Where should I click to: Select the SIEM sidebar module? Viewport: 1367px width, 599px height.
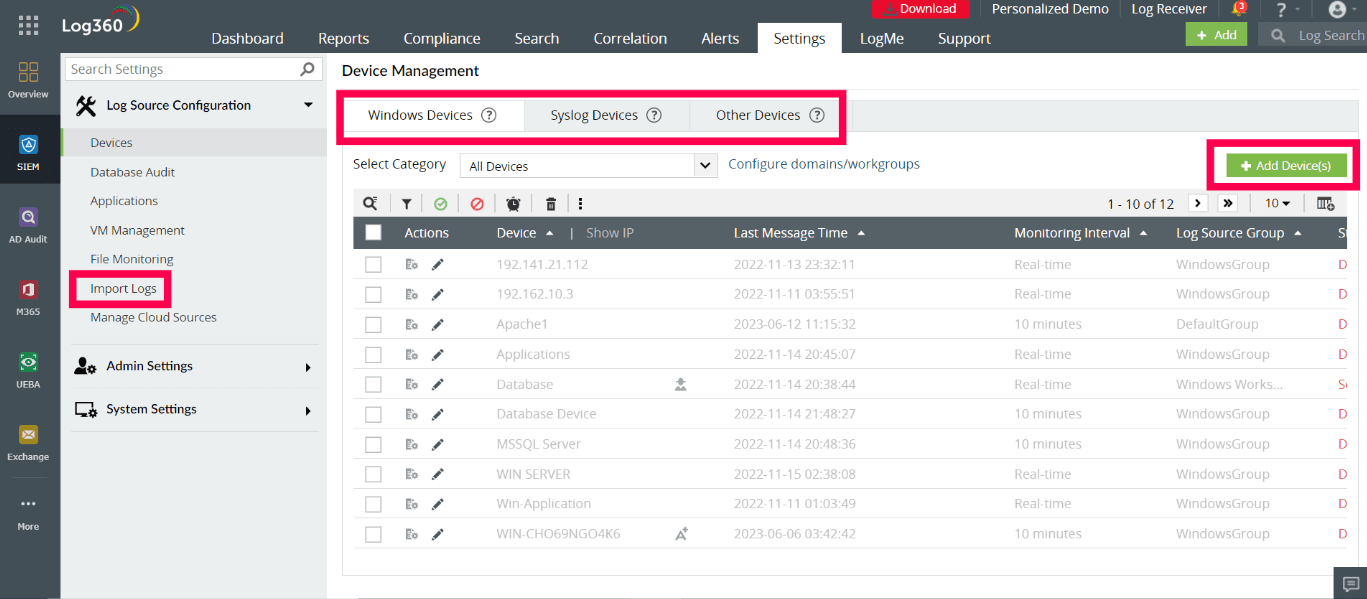28,152
